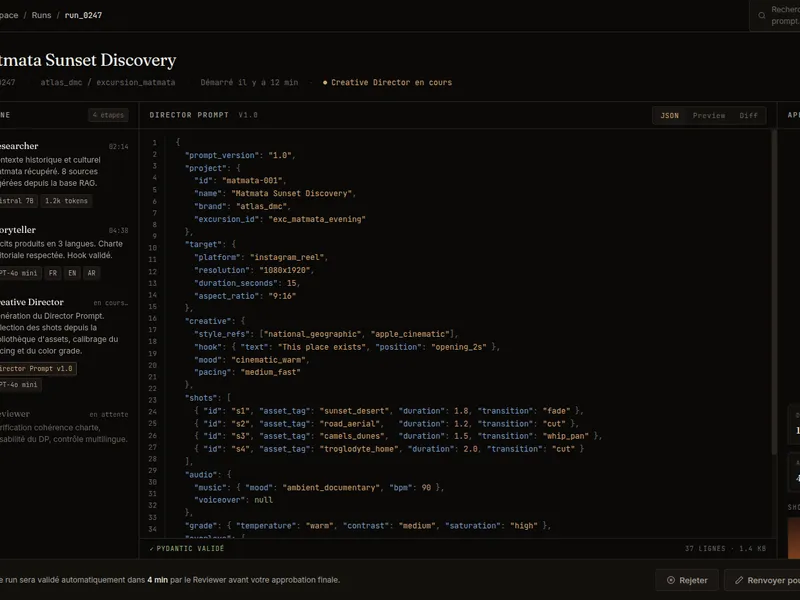The height and width of the screenshot is (600, 800).
Task: Click the "prompt_version" JSON line
Action: point(240,155)
